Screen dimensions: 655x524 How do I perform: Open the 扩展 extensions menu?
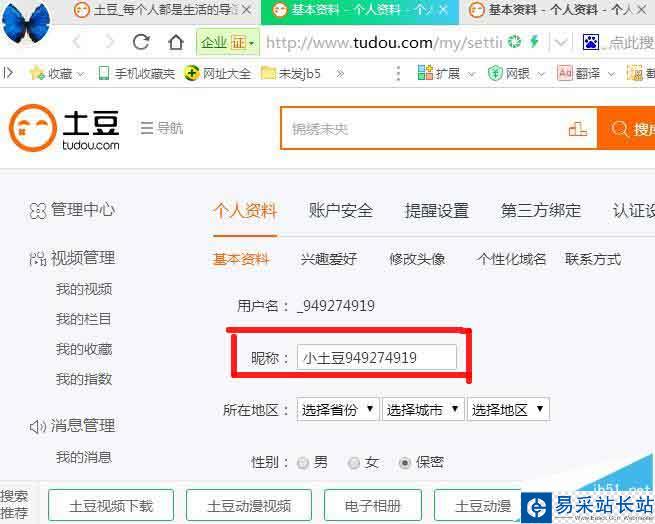point(447,74)
